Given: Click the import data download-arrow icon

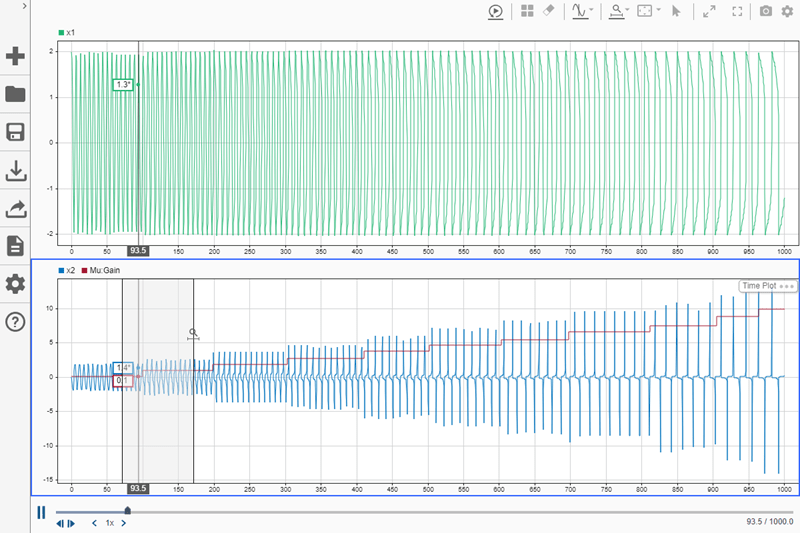Looking at the screenshot, I should 15,171.
